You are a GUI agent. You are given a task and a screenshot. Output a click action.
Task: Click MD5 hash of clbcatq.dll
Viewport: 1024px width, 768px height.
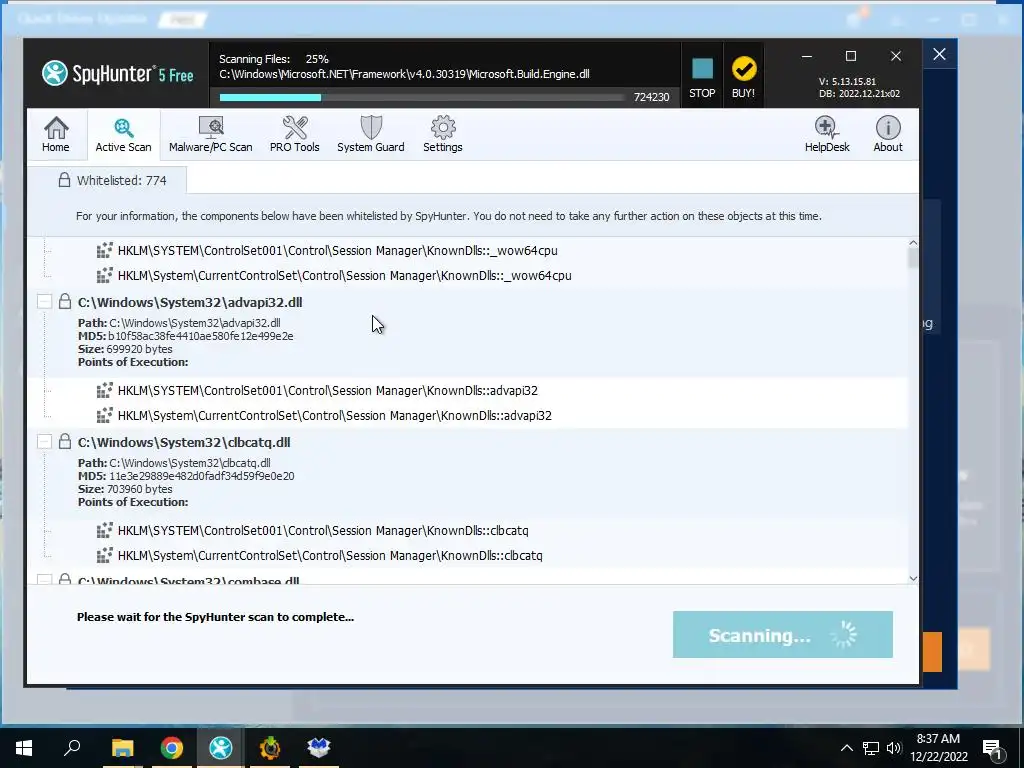tap(201, 475)
